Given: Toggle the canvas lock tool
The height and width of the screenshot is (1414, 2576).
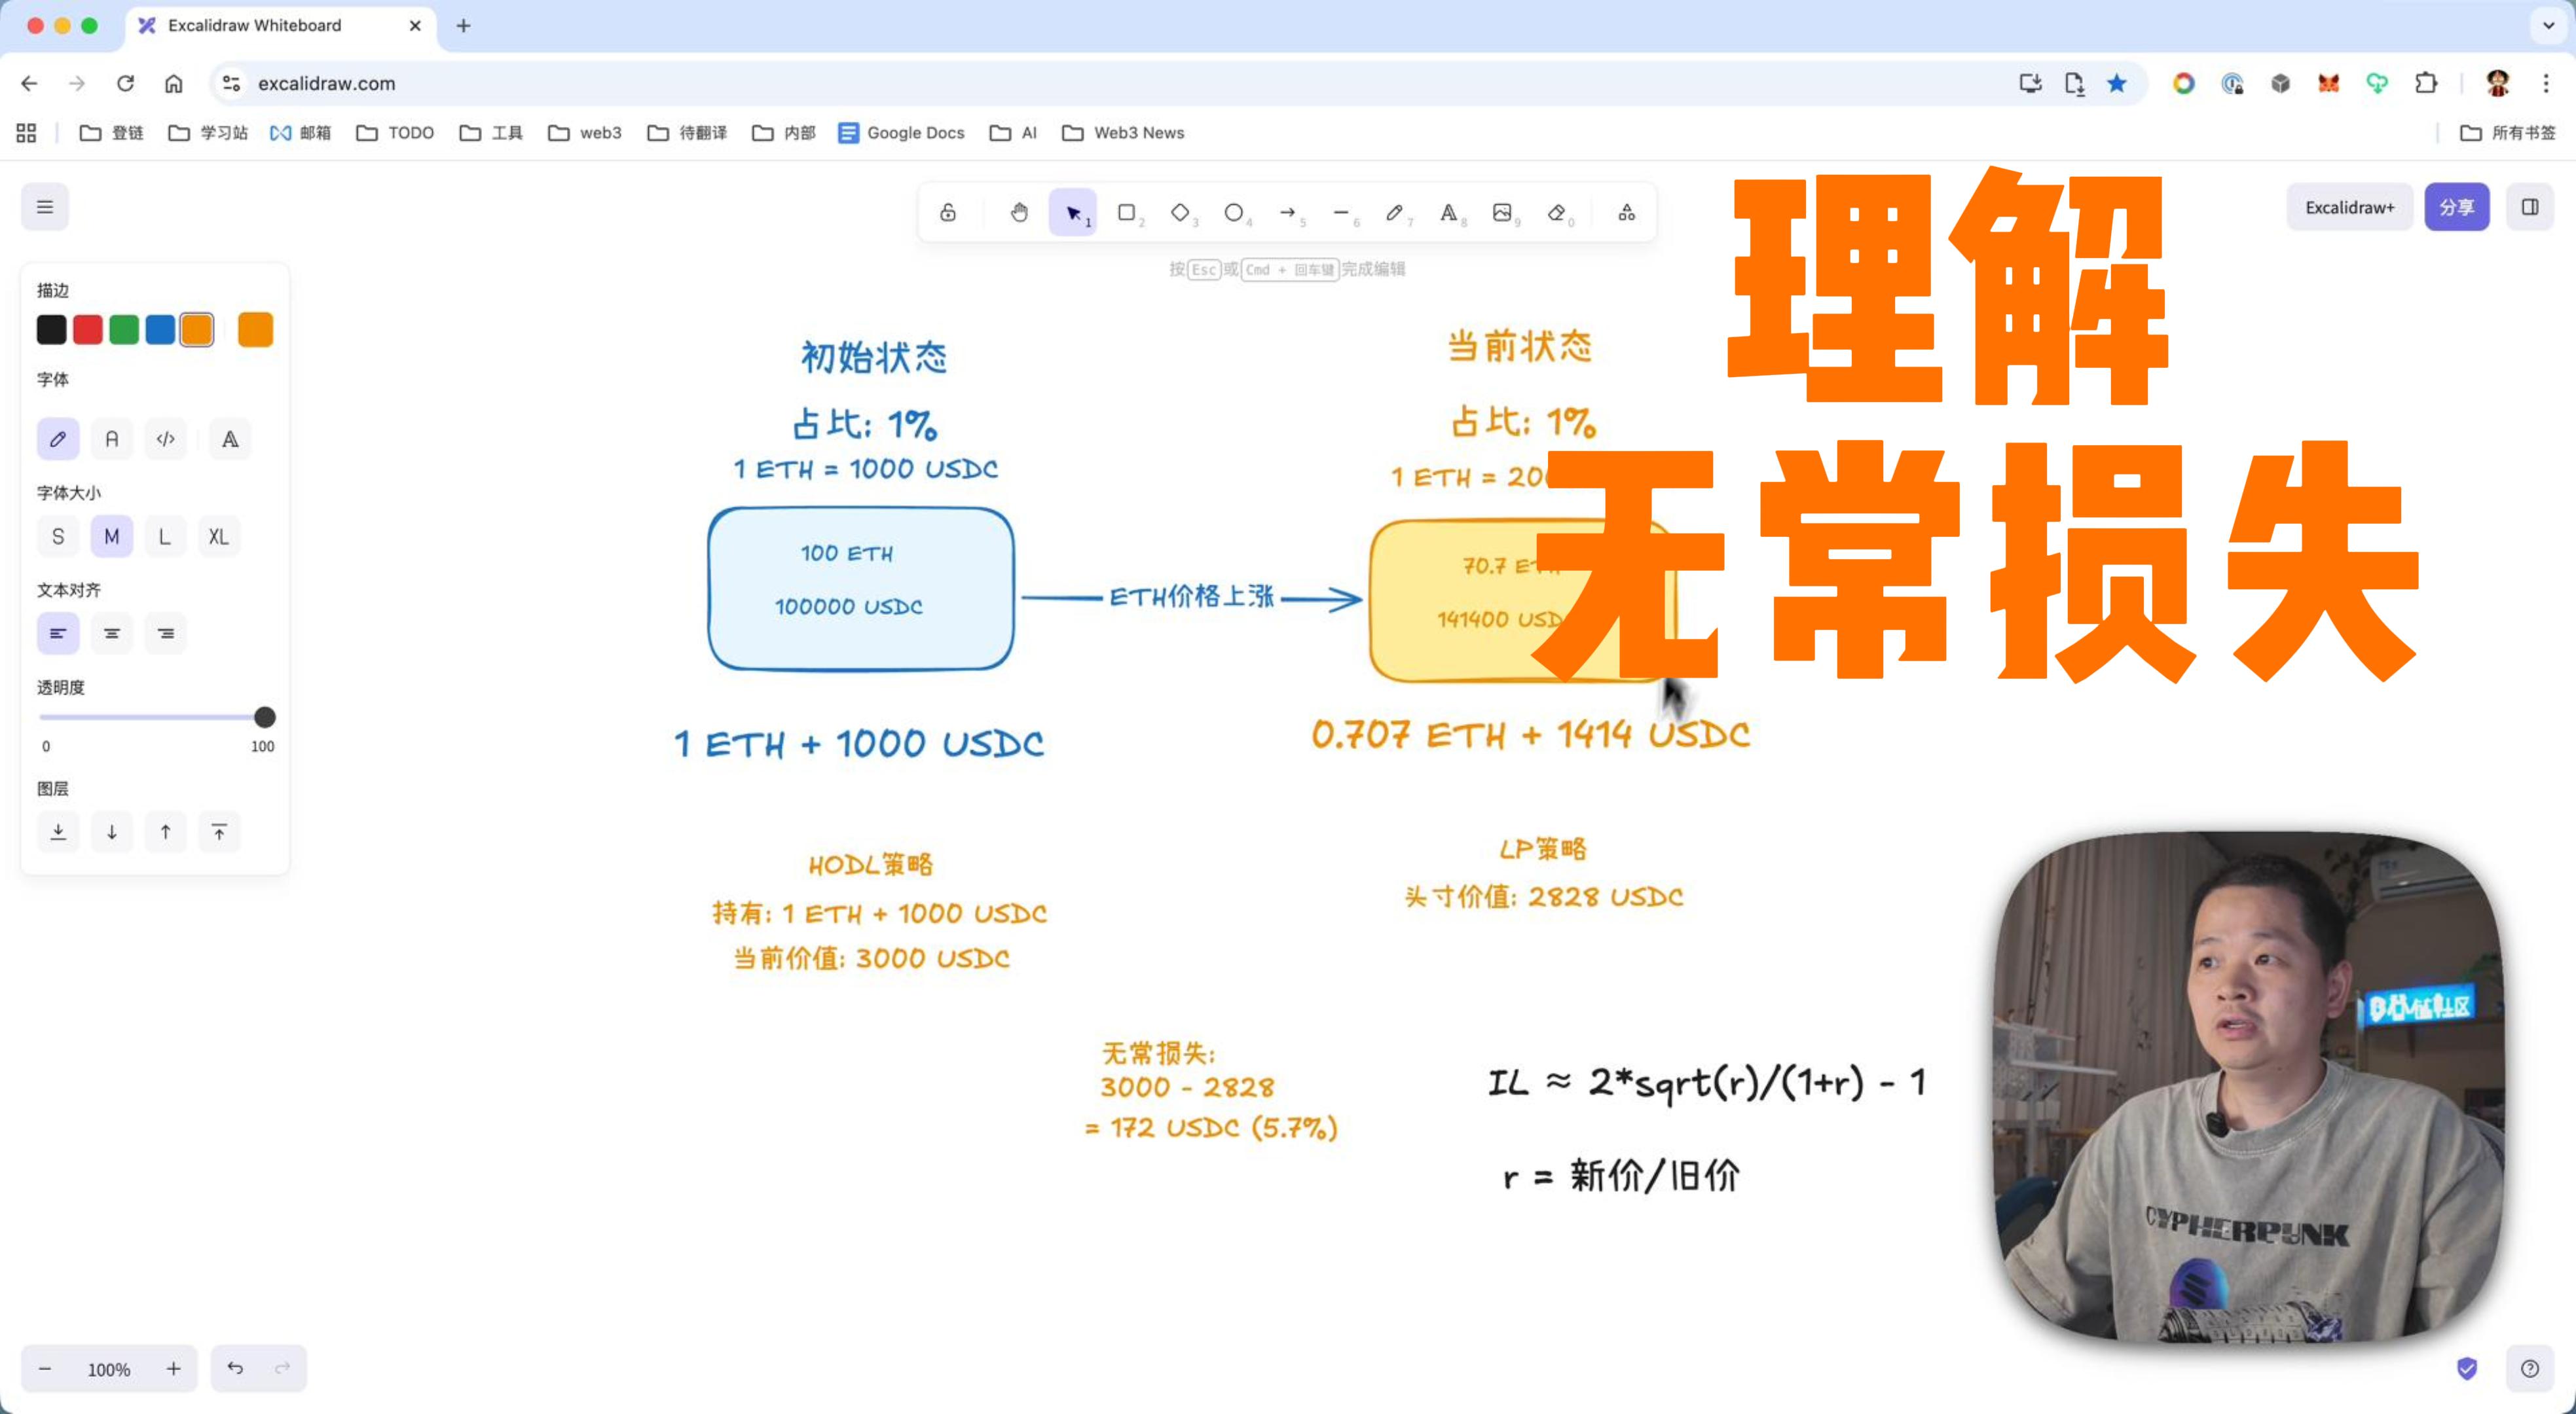Looking at the screenshot, I should click(x=948, y=212).
